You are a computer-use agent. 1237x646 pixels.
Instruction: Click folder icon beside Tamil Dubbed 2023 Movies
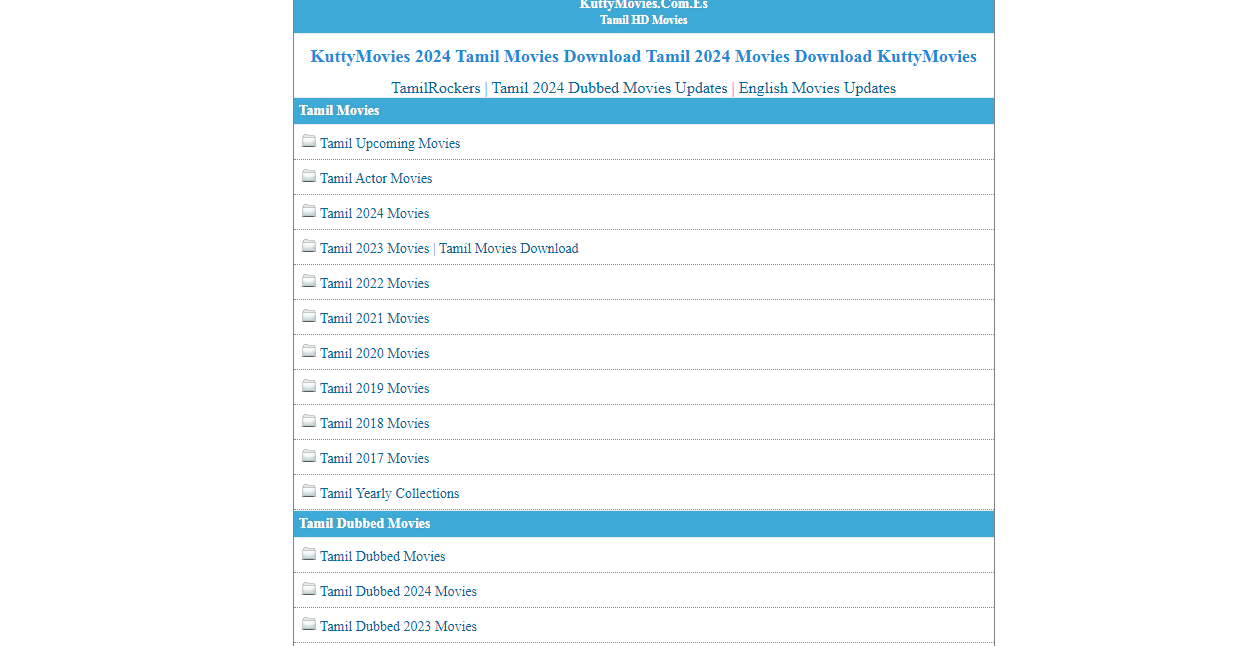coord(309,624)
